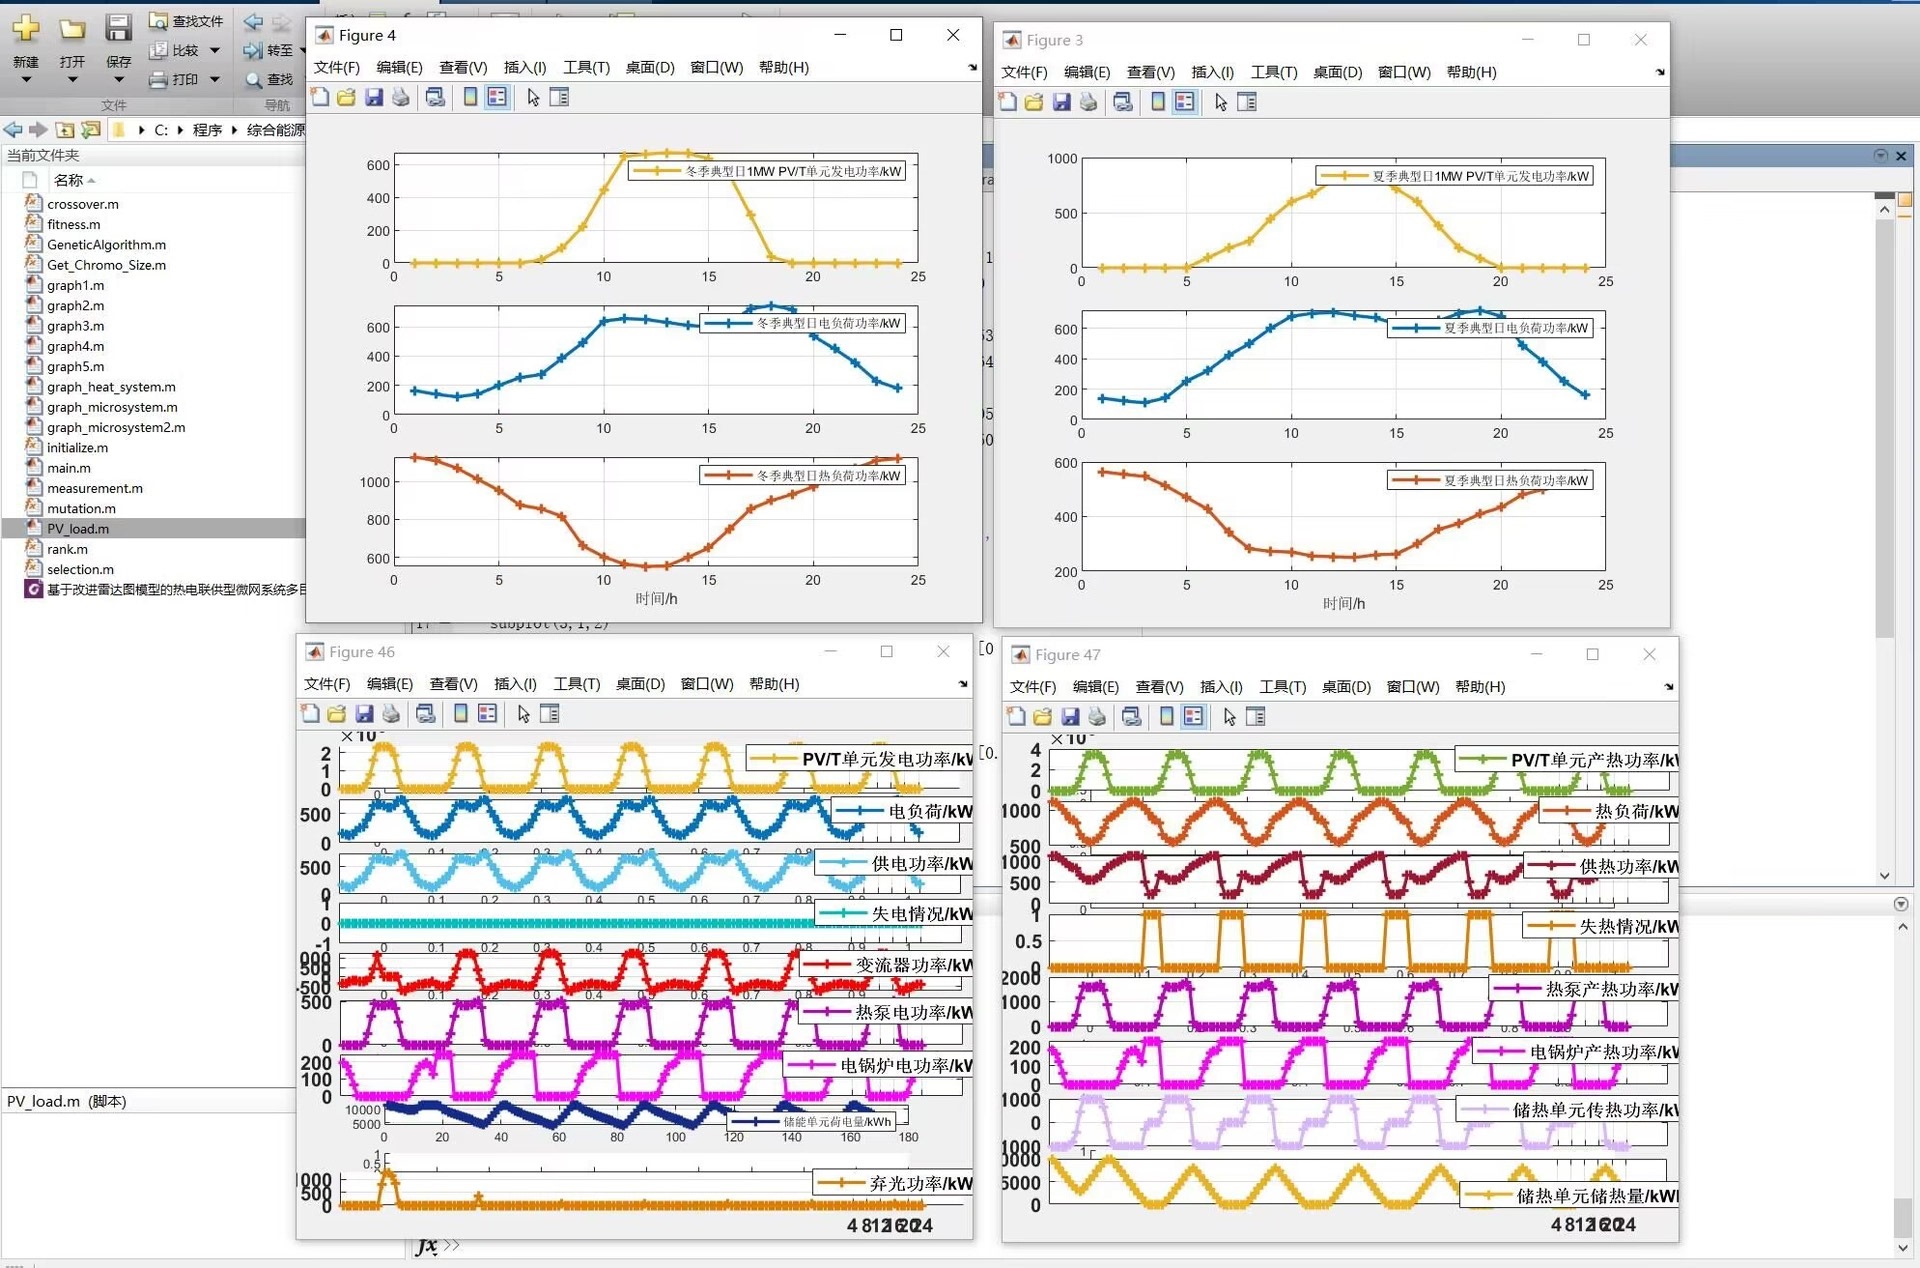Toggle Insert Legend in Figure 4 toolbar
Viewport: 1920px width, 1268px height.
tap(497, 97)
